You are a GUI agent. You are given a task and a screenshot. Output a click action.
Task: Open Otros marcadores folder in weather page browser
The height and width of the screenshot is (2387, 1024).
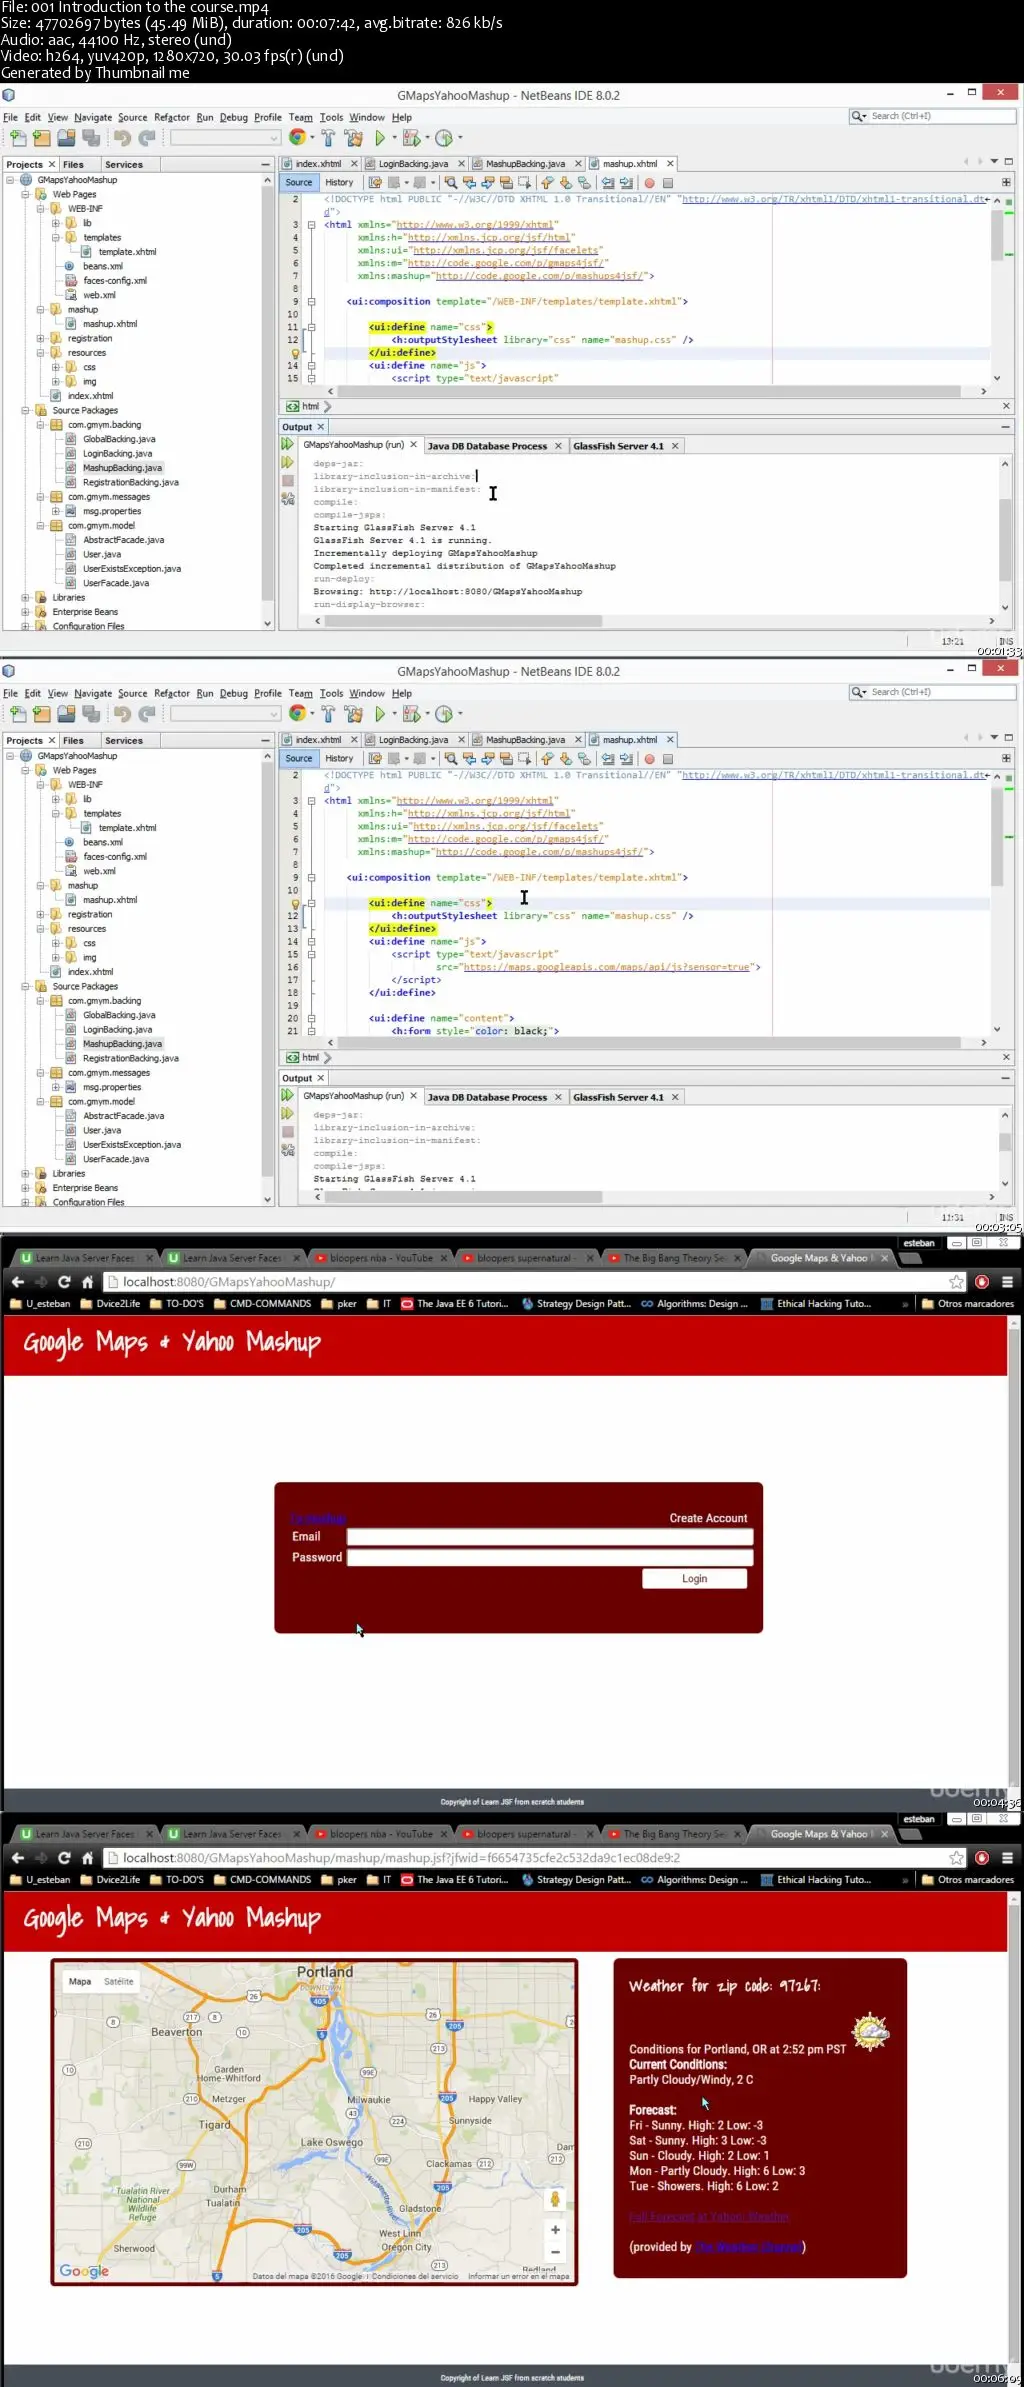[967, 1880]
